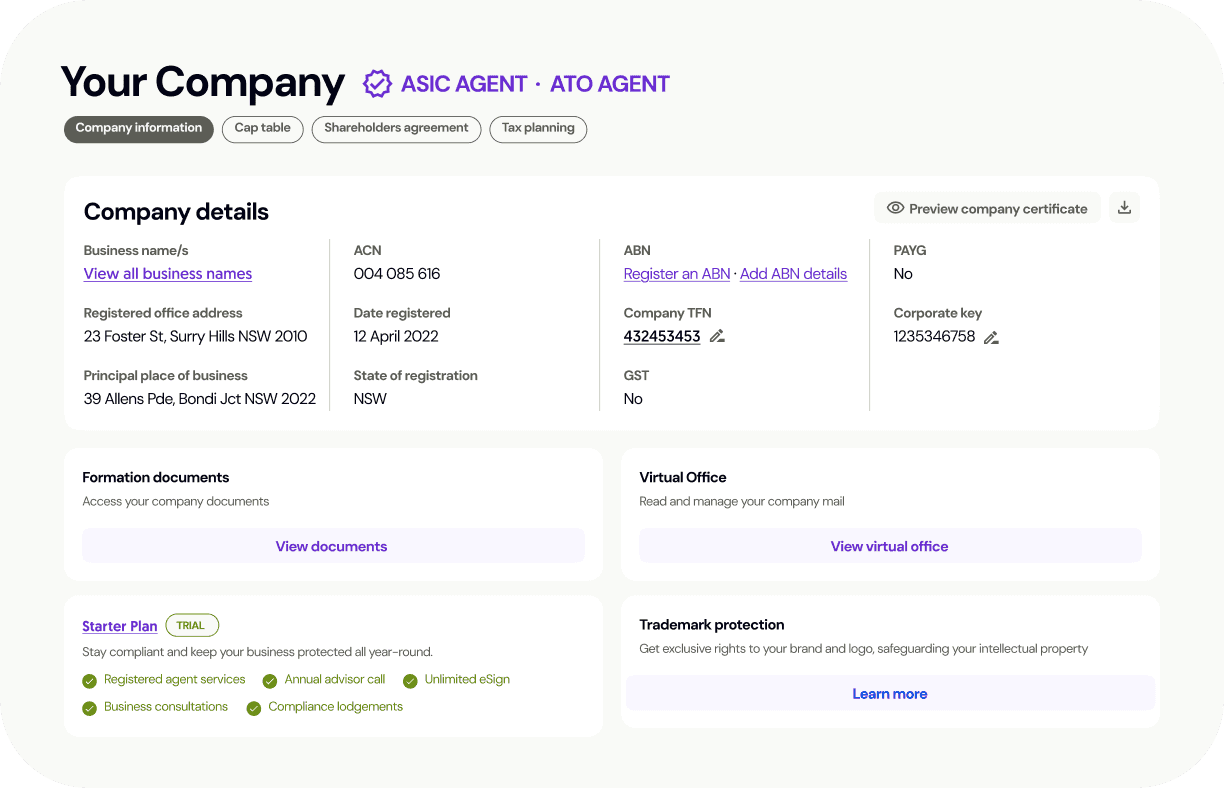The image size is (1224, 788).
Task: Click Registered agent services check icon
Action: click(90, 681)
